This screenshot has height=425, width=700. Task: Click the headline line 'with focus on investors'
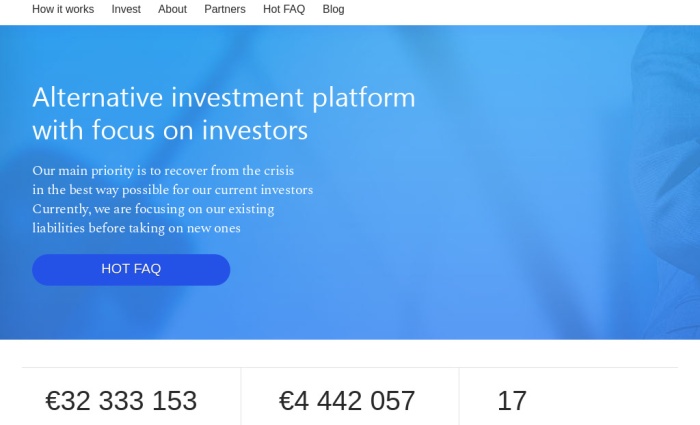170,130
